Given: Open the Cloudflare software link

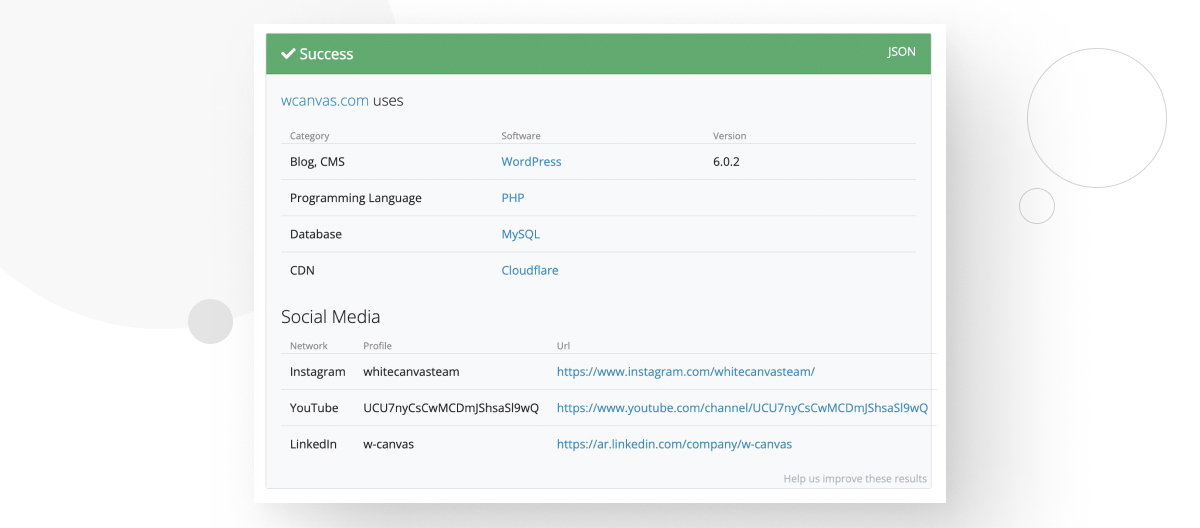Looking at the screenshot, I should [530, 270].
